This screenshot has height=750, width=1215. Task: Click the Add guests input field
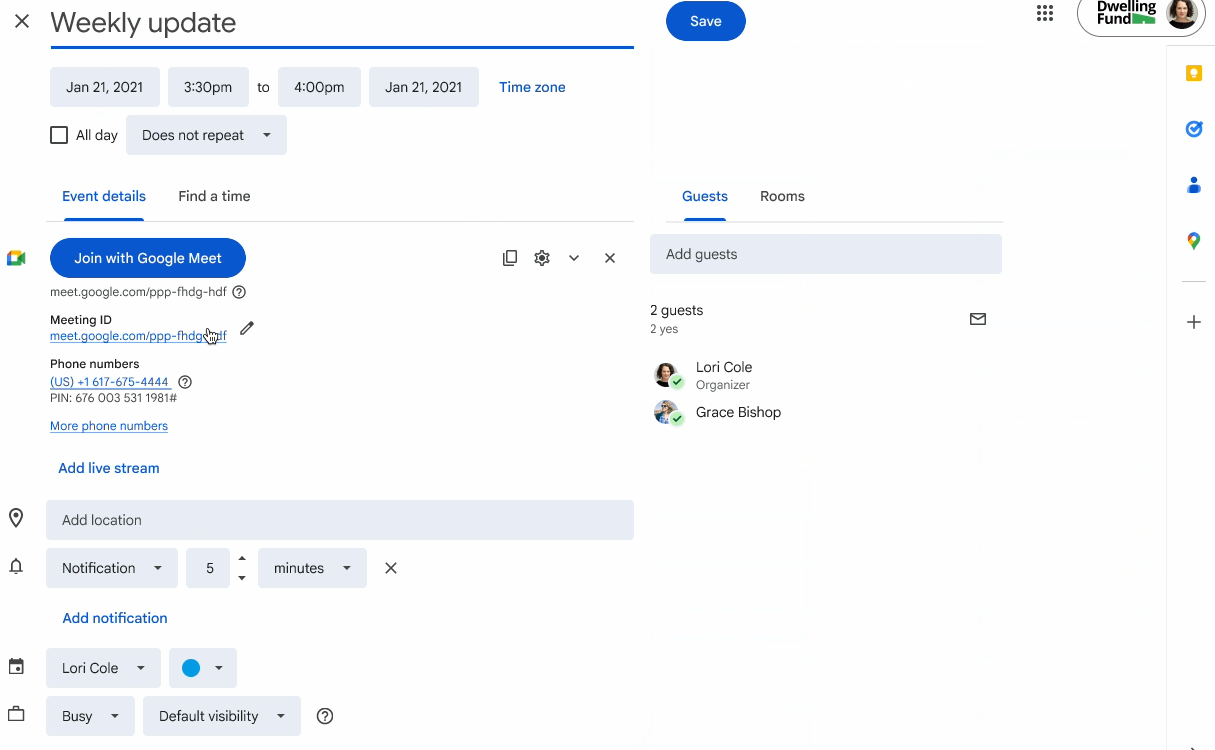(825, 254)
